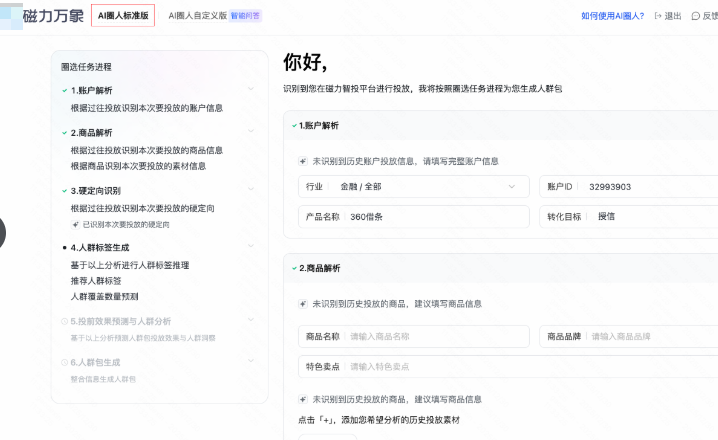Open 如何使用AI圈人? help link
This screenshot has height=440, width=718.
[x=612, y=16]
